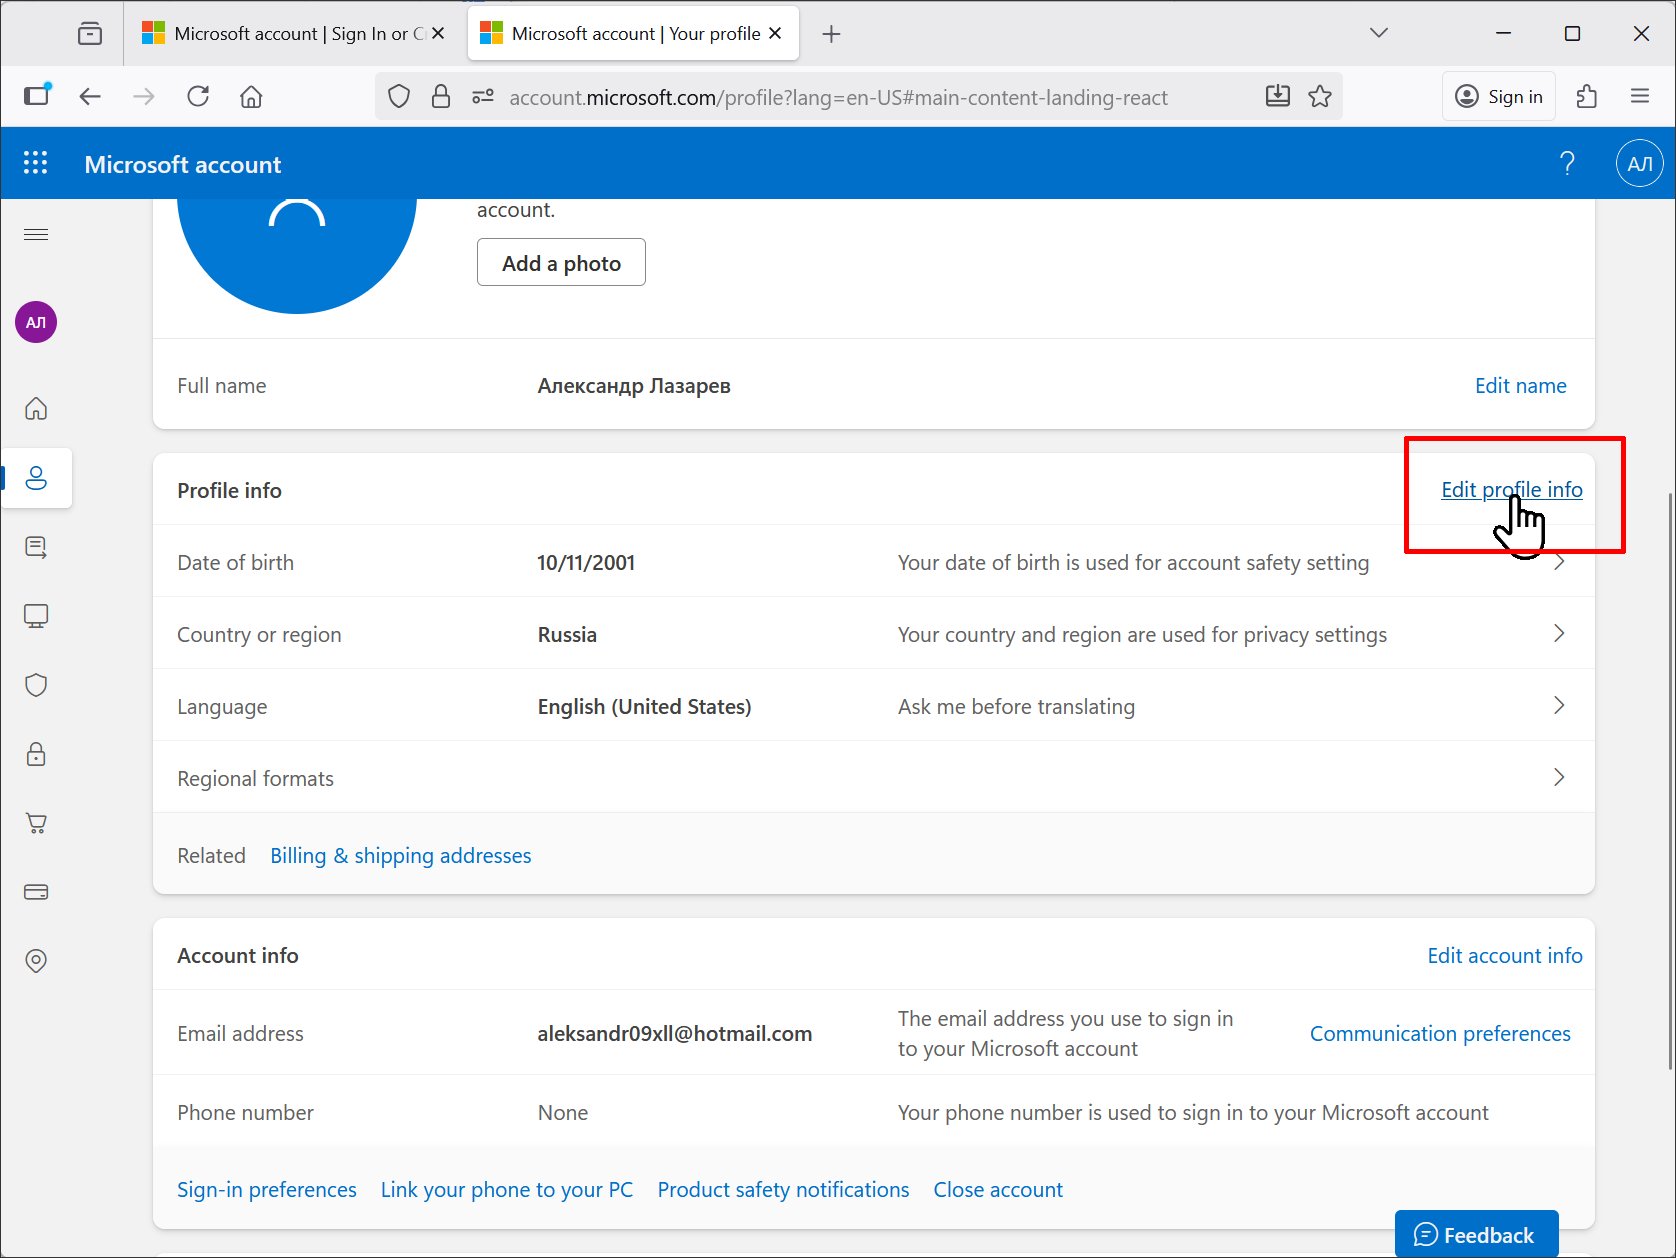
Task: Click Edit account info link
Action: coord(1504,956)
